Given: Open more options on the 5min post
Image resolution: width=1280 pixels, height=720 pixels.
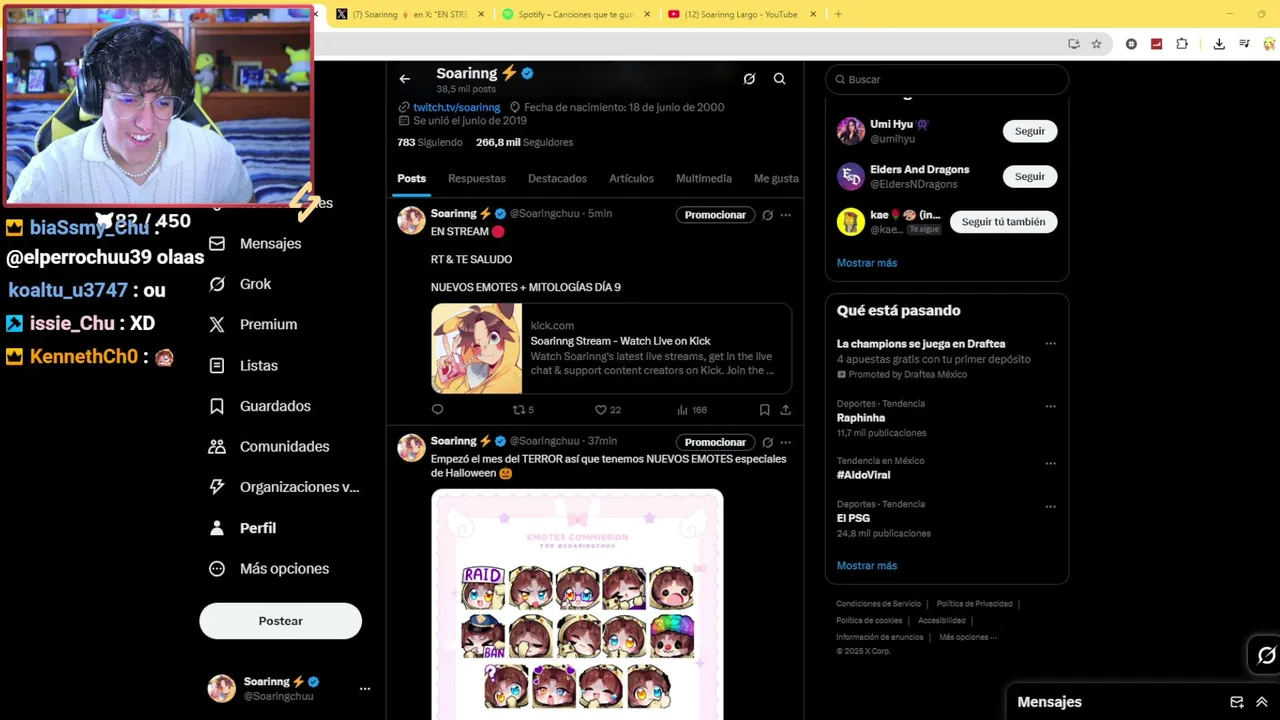Looking at the screenshot, I should (786, 215).
